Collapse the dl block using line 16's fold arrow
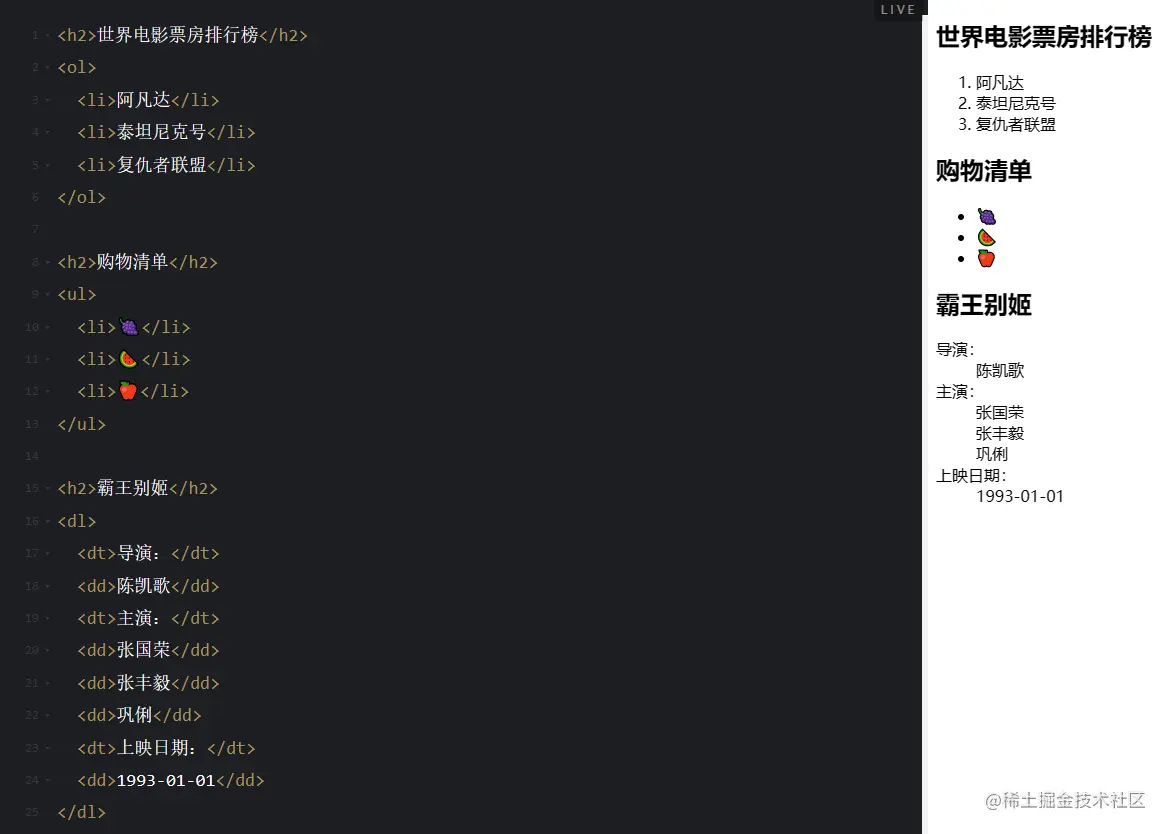 pos(46,520)
